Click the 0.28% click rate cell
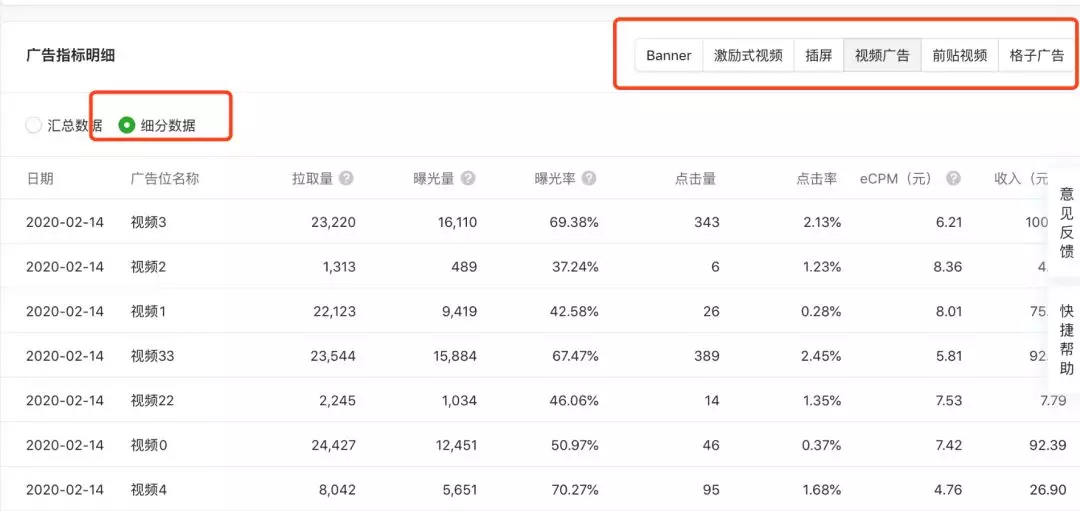Screen dimensions: 1080x511 point(819,311)
